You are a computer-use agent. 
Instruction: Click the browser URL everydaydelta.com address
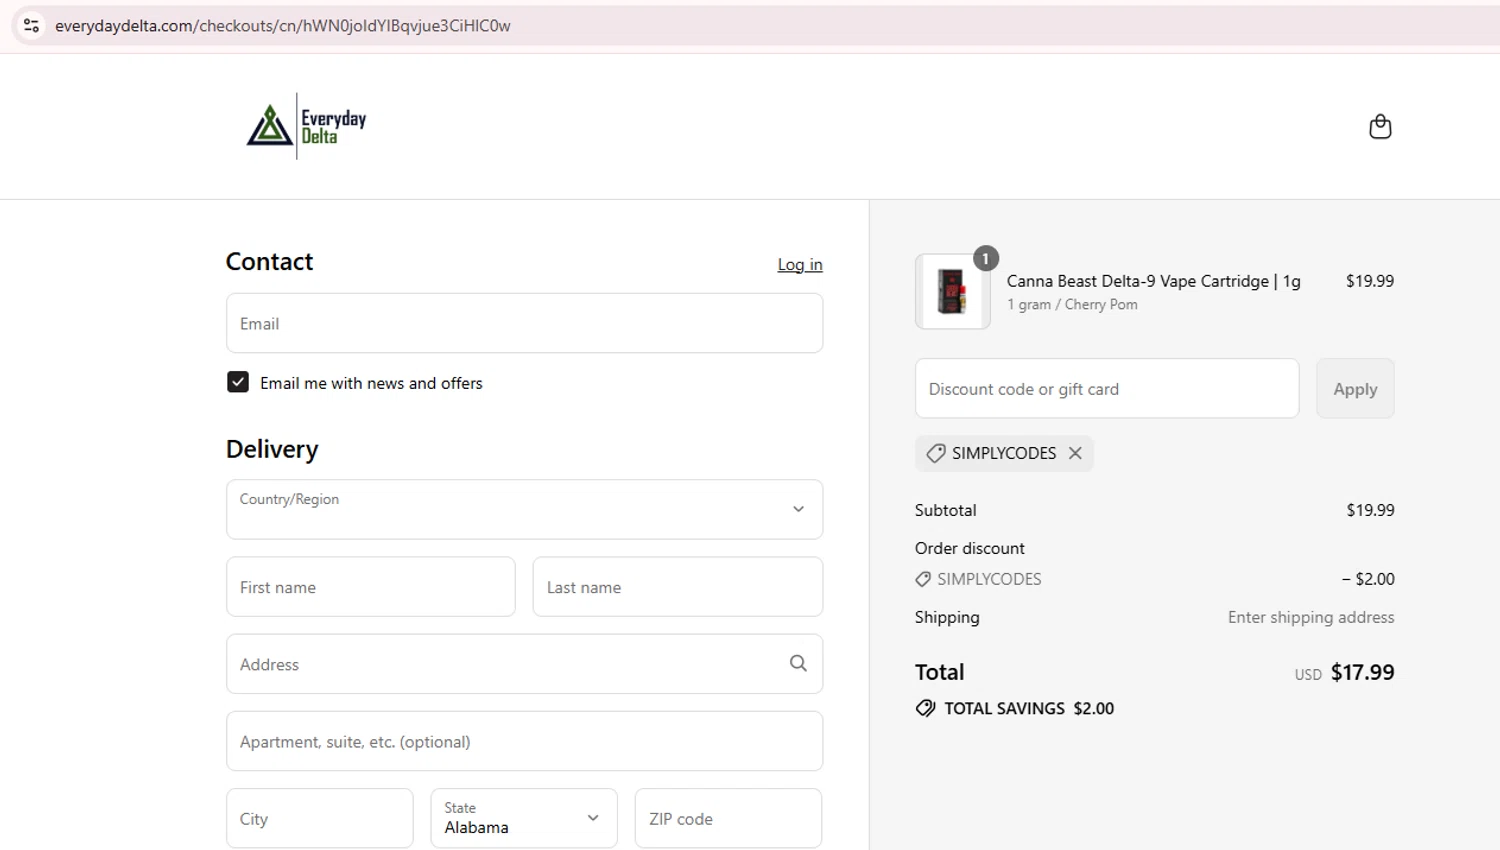click(283, 26)
